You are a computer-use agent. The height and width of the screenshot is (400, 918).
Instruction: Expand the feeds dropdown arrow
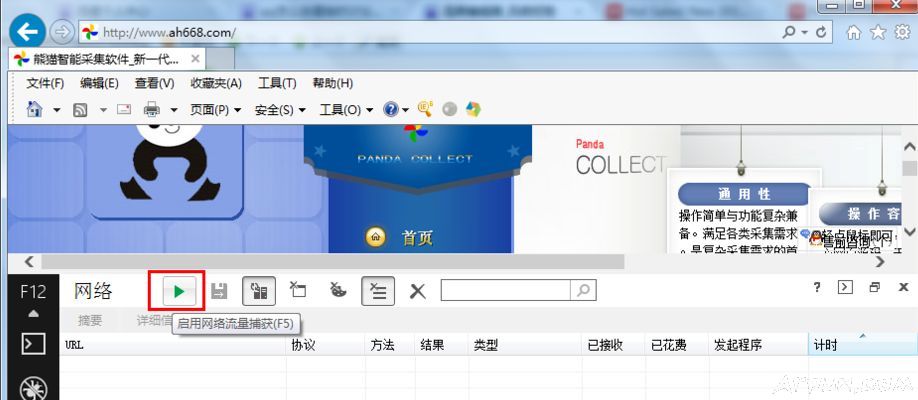(103, 110)
